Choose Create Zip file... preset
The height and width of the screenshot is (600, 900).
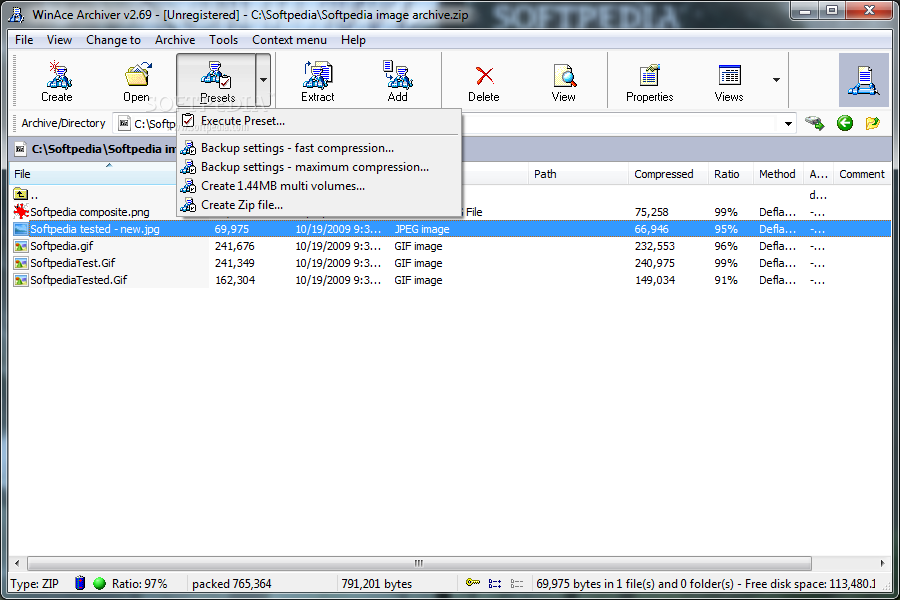pos(319,205)
